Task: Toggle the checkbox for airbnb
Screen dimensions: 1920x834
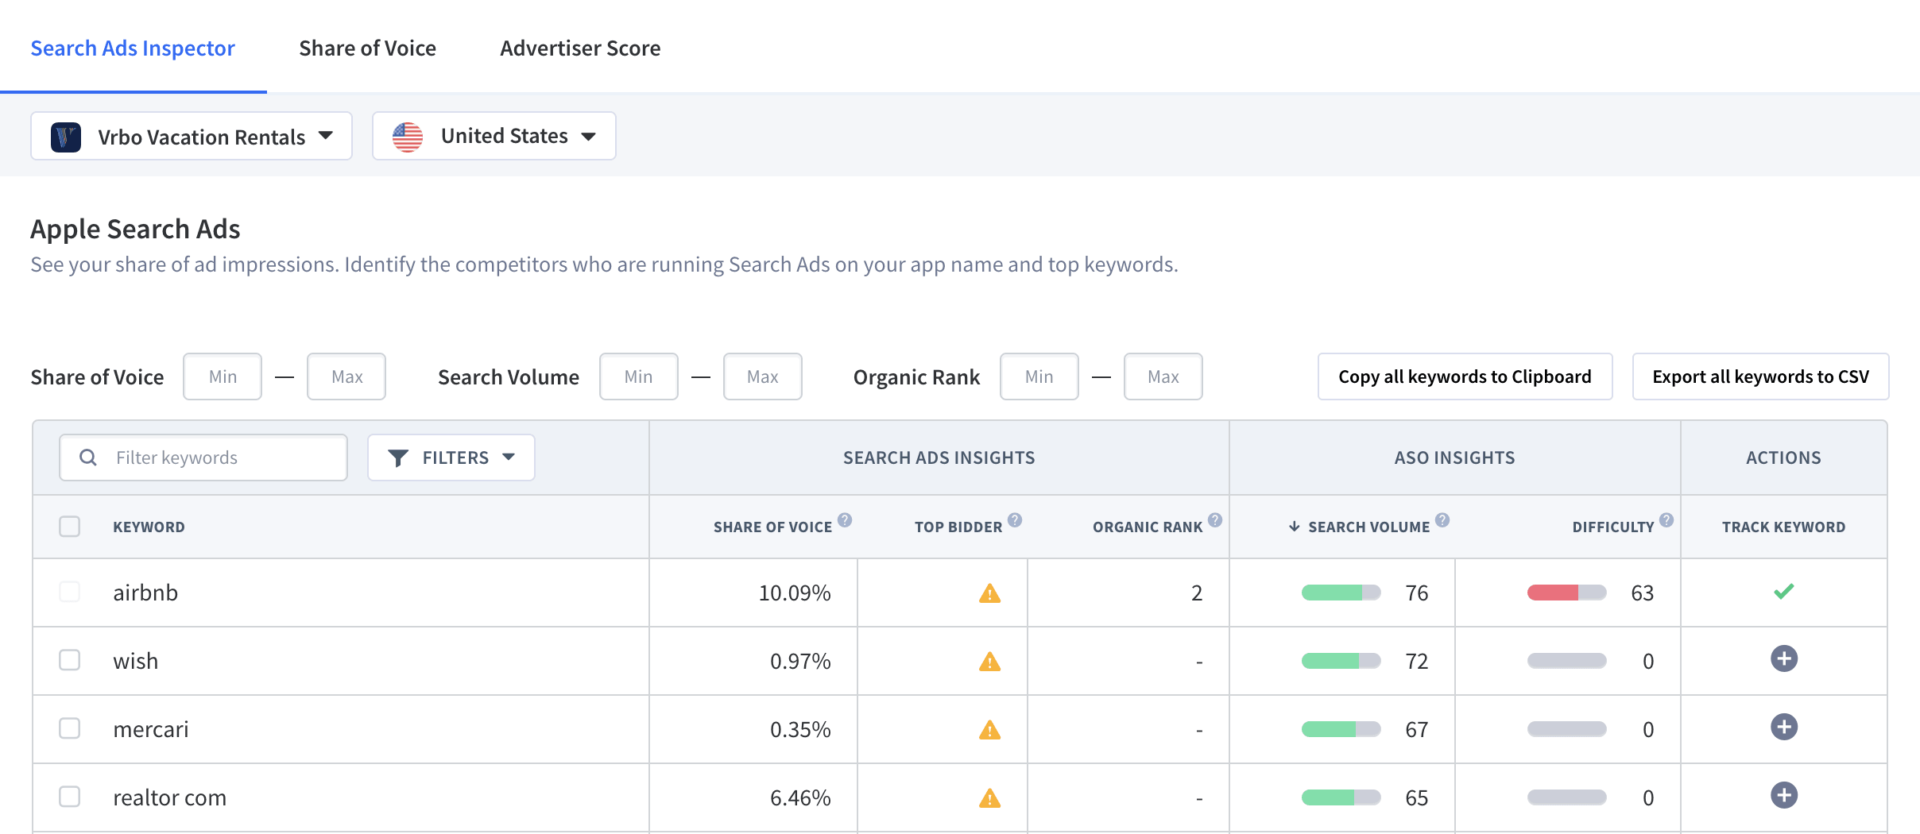Action: coord(69,592)
